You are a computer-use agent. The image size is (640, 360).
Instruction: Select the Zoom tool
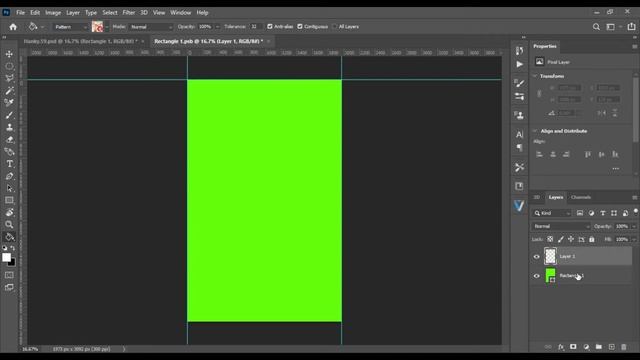(9, 224)
